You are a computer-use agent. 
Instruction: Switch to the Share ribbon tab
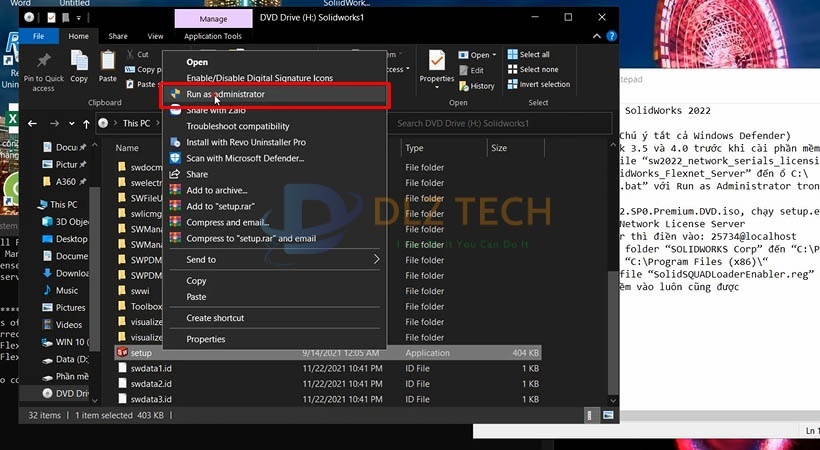point(118,36)
